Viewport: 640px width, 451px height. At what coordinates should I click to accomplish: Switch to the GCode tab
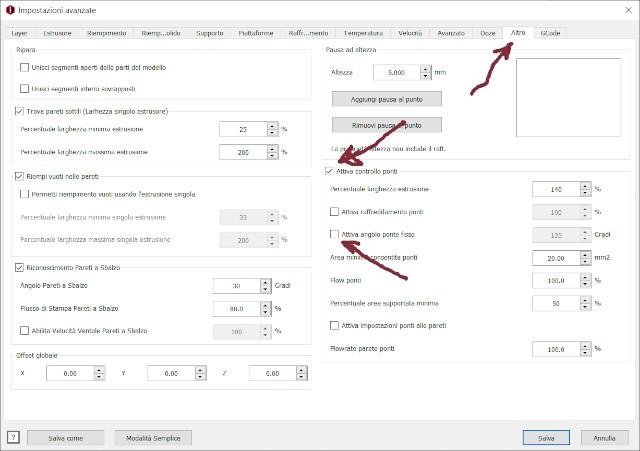(550, 33)
